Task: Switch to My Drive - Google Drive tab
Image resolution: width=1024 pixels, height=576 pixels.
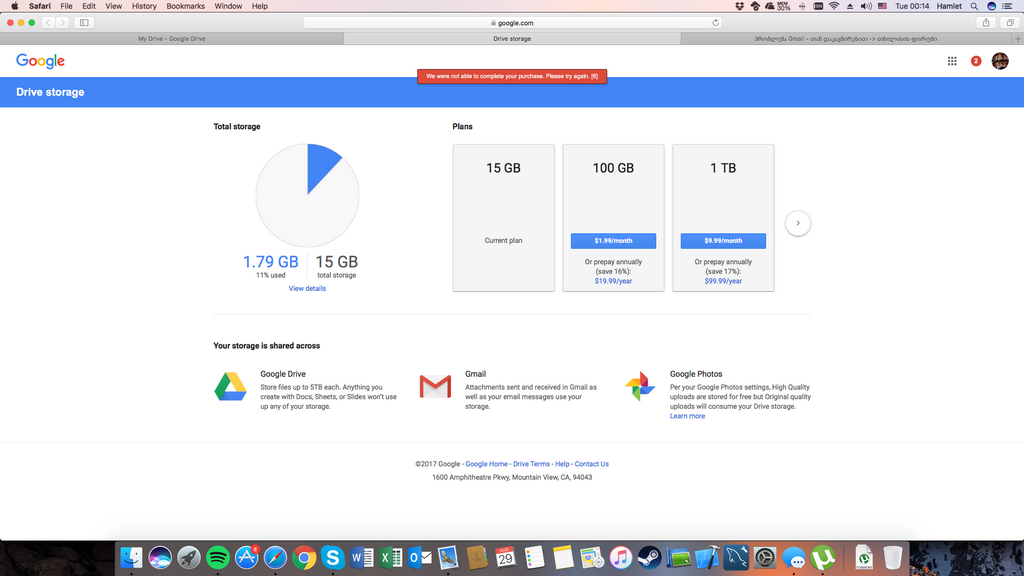Action: pos(172,39)
